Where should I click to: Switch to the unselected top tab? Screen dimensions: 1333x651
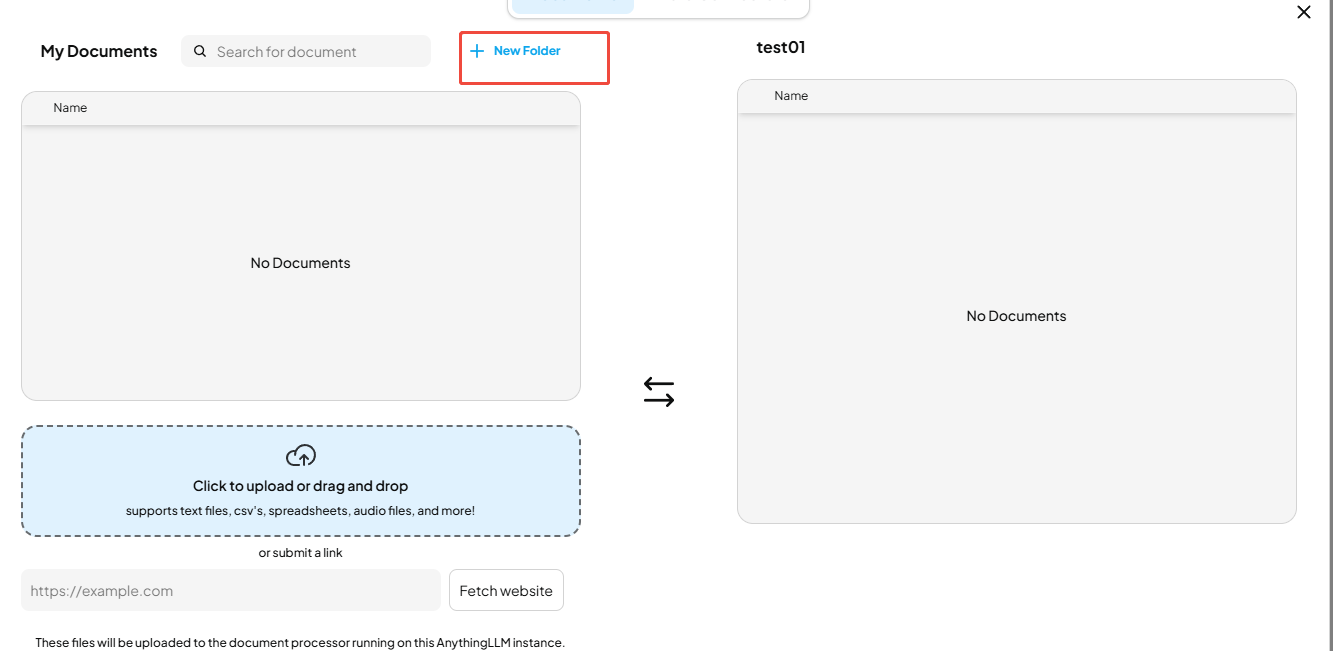click(720, 5)
